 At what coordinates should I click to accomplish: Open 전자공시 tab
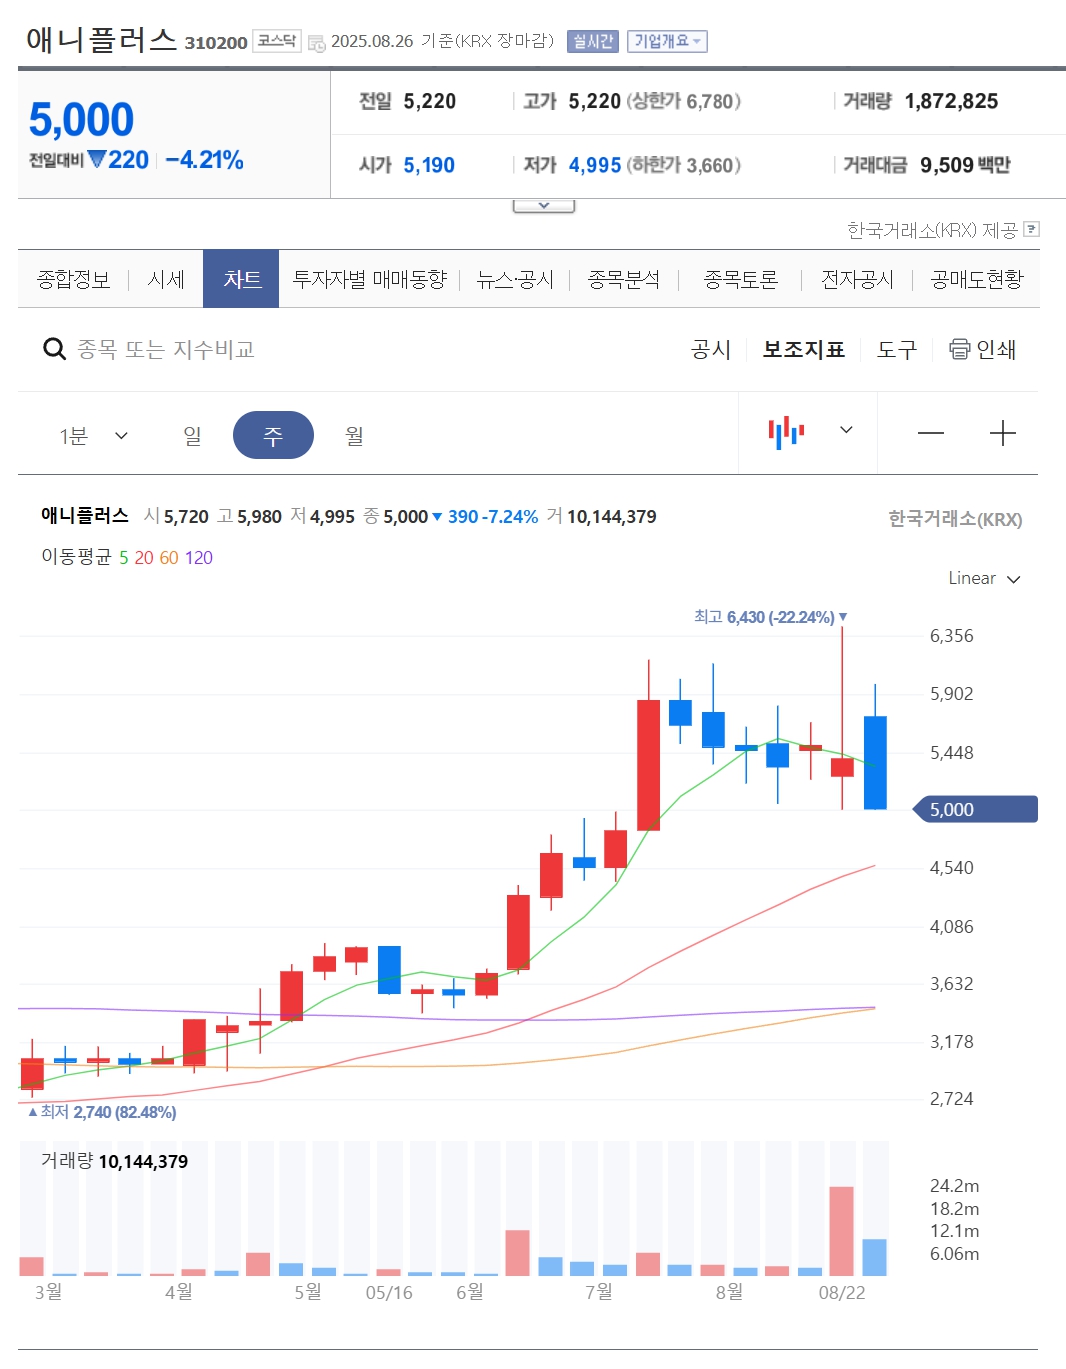coord(857,279)
